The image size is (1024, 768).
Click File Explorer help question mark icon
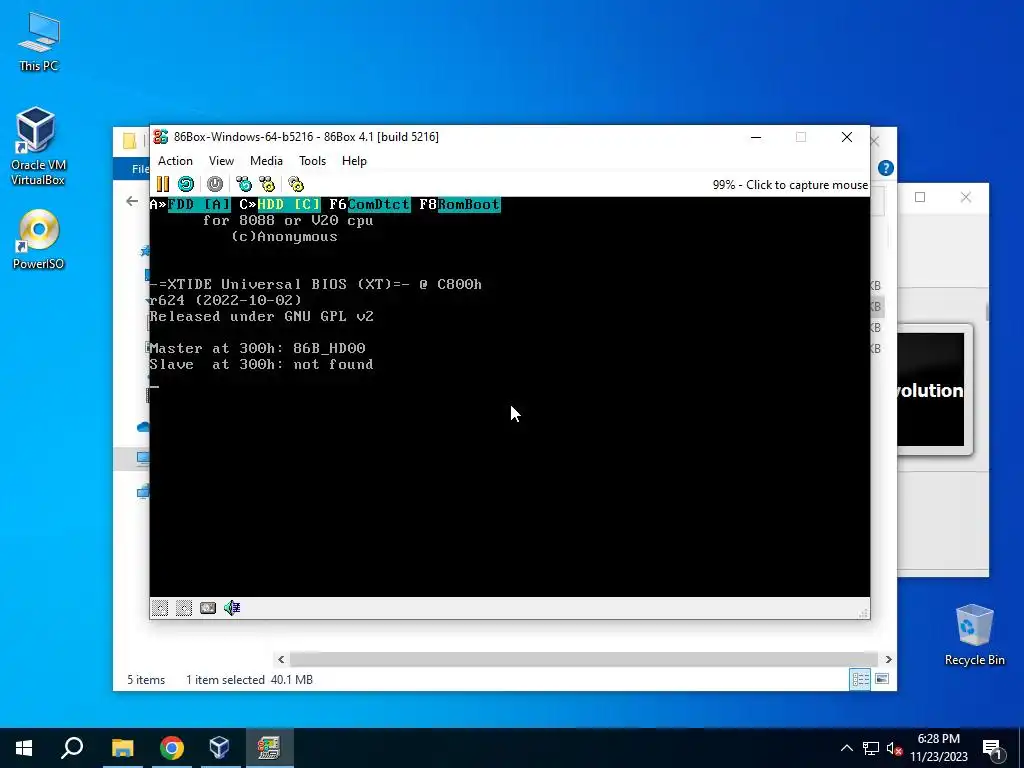(x=886, y=168)
